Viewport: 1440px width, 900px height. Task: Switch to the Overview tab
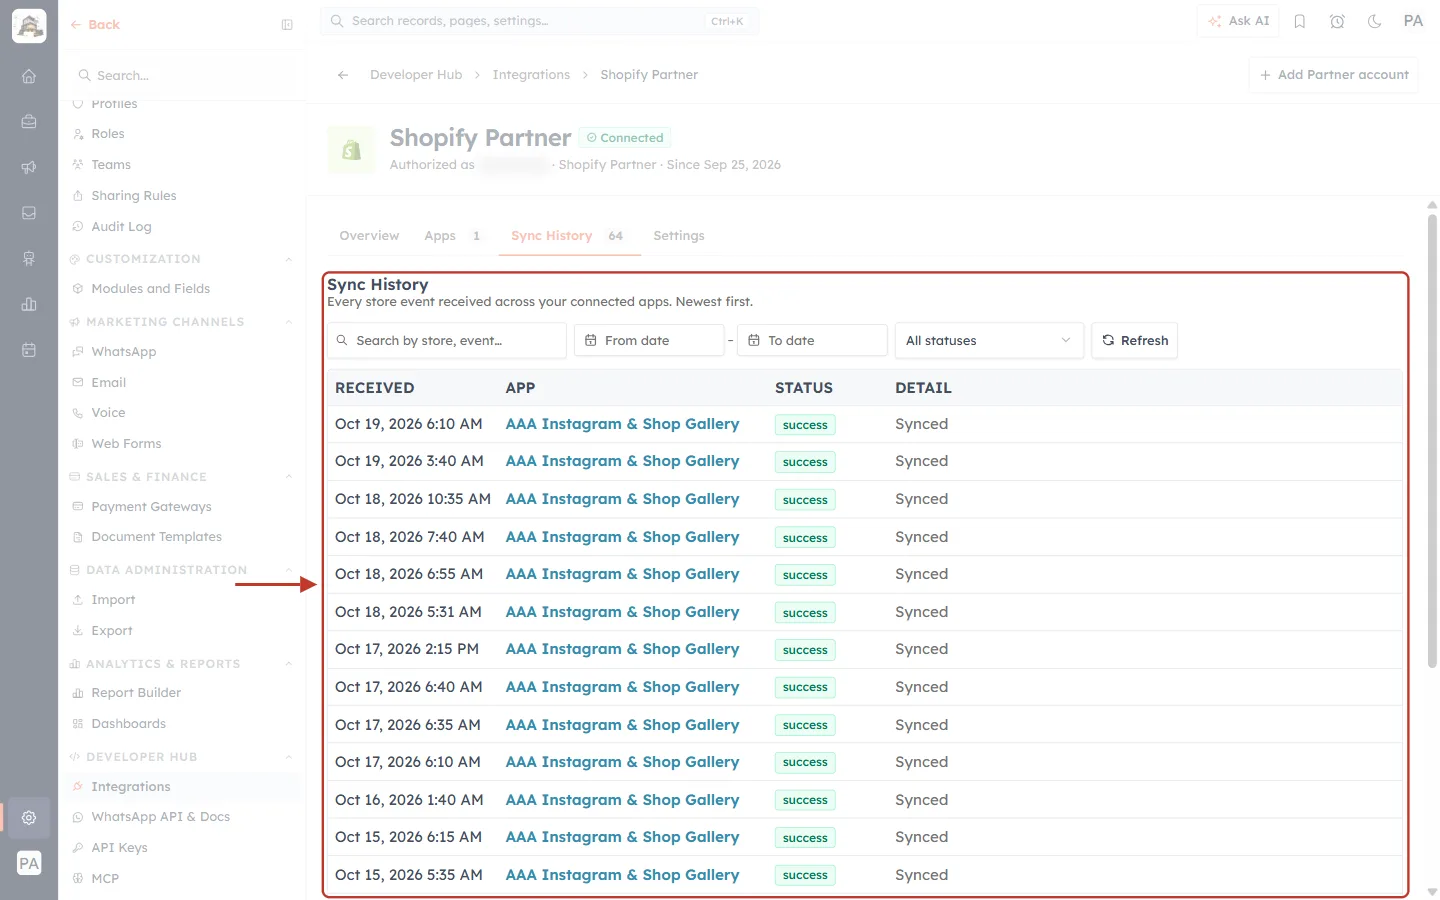point(369,236)
